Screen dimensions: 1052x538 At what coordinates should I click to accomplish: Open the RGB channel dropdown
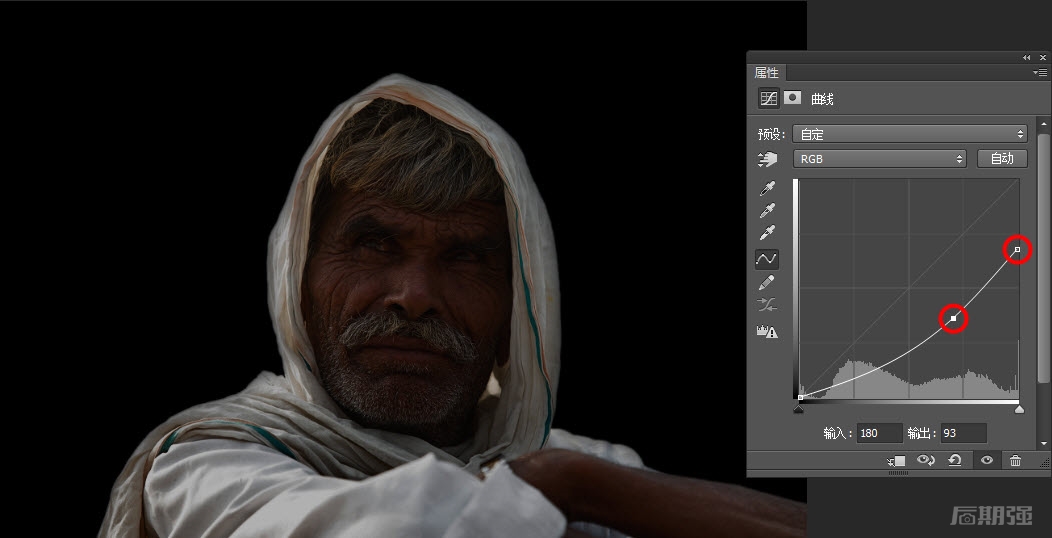[880, 159]
